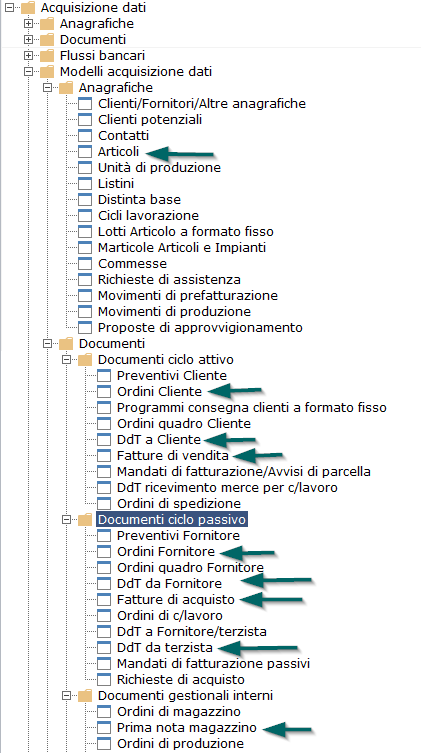Click the folder icon of Flussi bancari
421x753 pixels.
47,56
